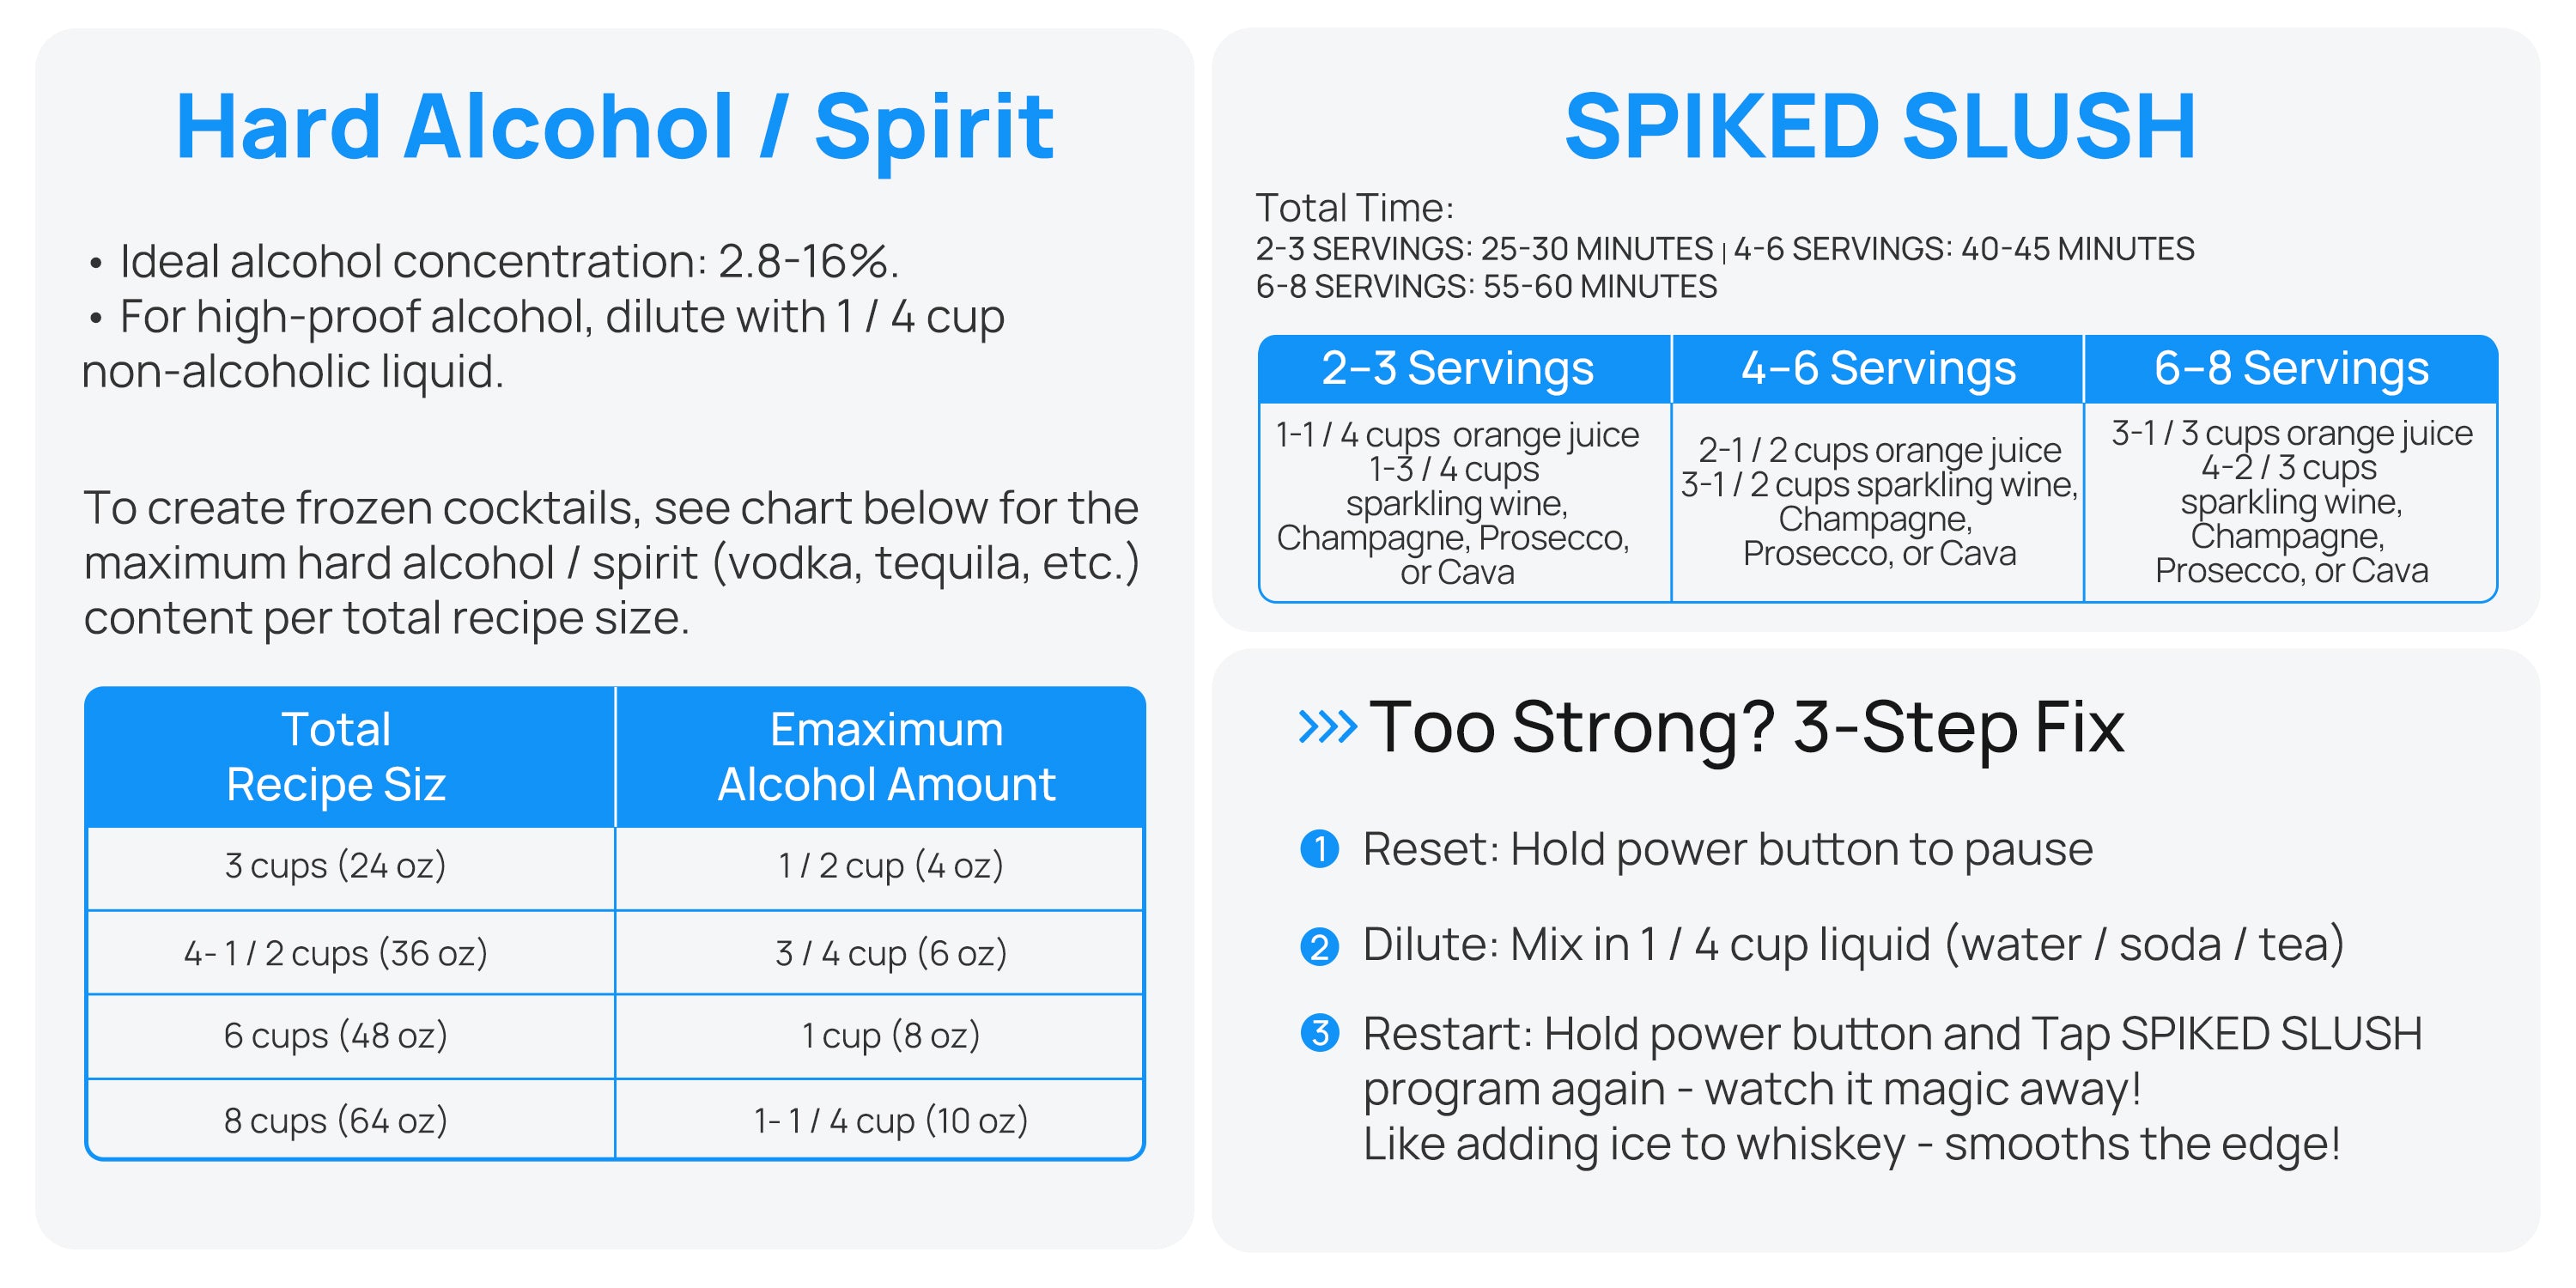Select the "6–8 Servings" column header
The image size is (2576, 1288).
click(2290, 368)
